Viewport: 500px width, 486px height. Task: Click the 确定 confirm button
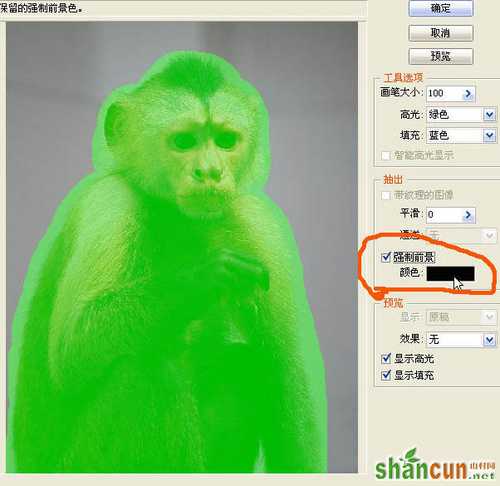tap(441, 8)
